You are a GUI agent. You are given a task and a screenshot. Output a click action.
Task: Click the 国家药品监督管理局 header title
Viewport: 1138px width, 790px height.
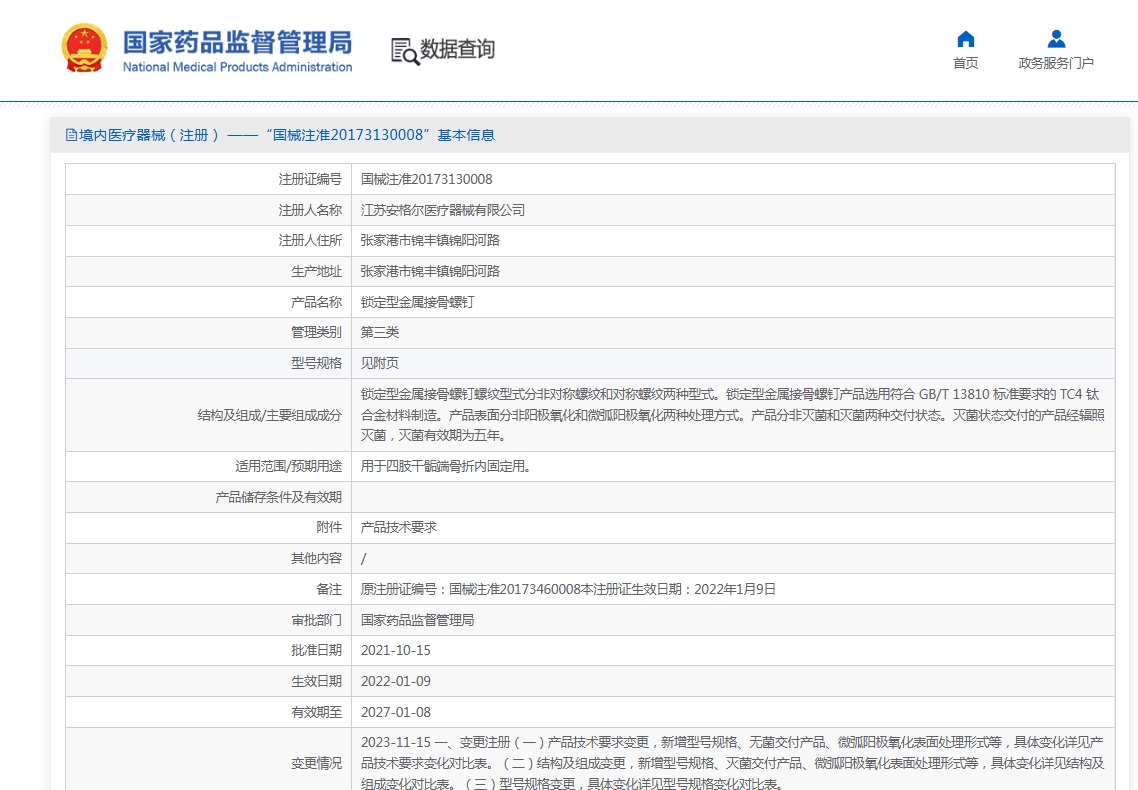click(237, 42)
